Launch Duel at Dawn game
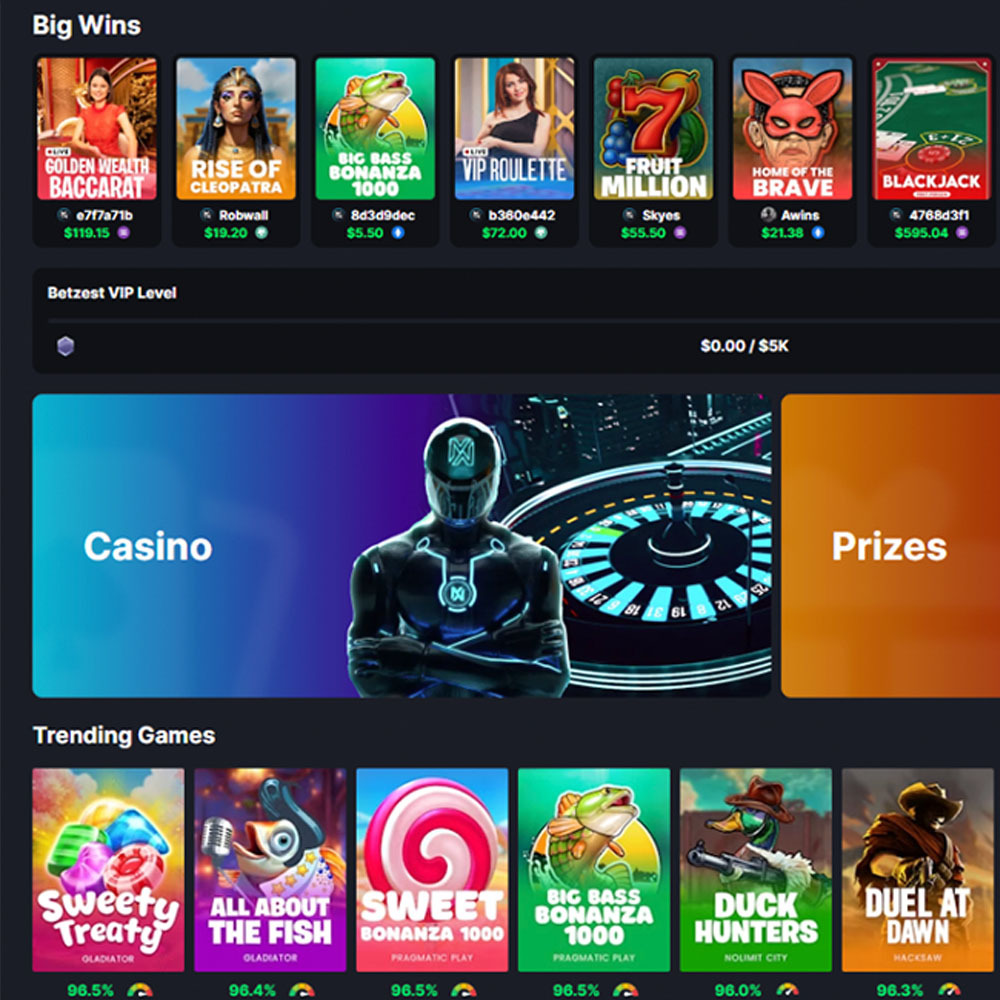The image size is (1000, 1000). [x=918, y=870]
